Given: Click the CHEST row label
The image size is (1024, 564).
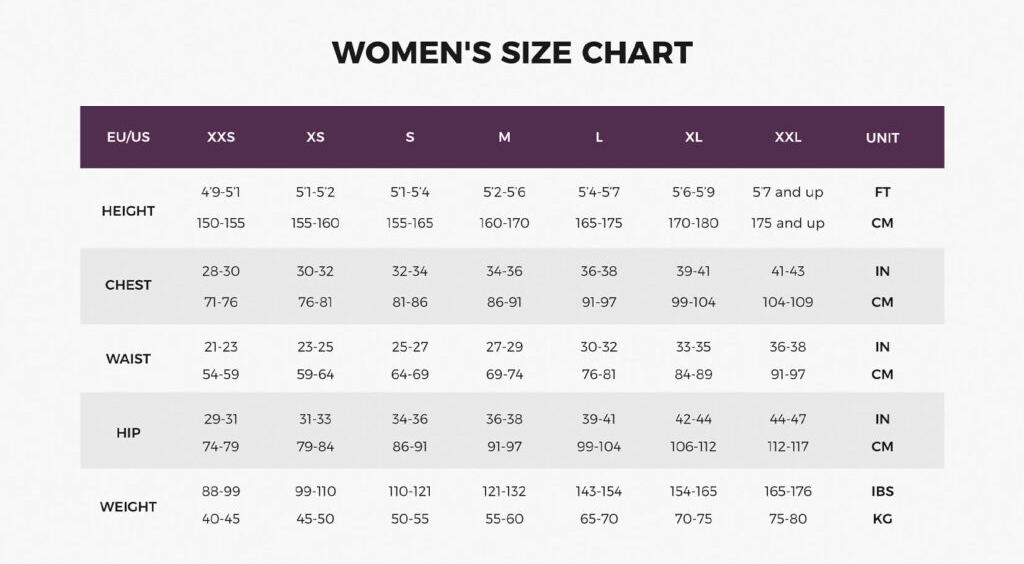Looking at the screenshot, I should [128, 285].
